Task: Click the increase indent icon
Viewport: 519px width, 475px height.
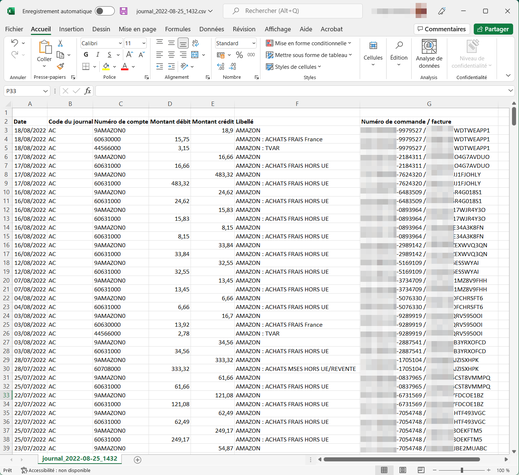Action: 171,66
